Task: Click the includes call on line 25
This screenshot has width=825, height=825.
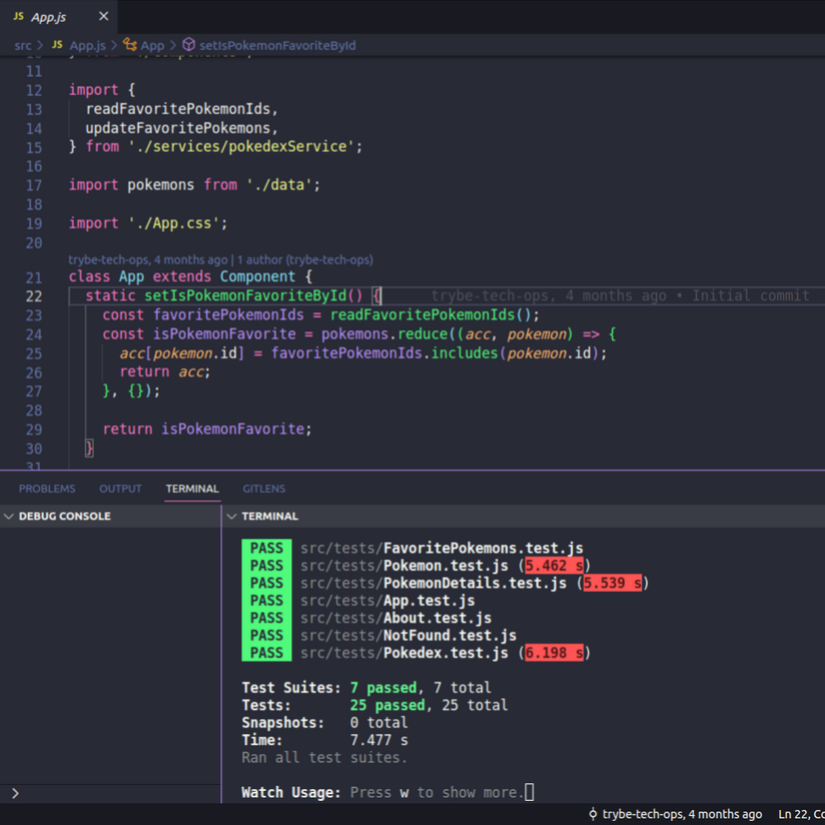Action: [x=464, y=353]
